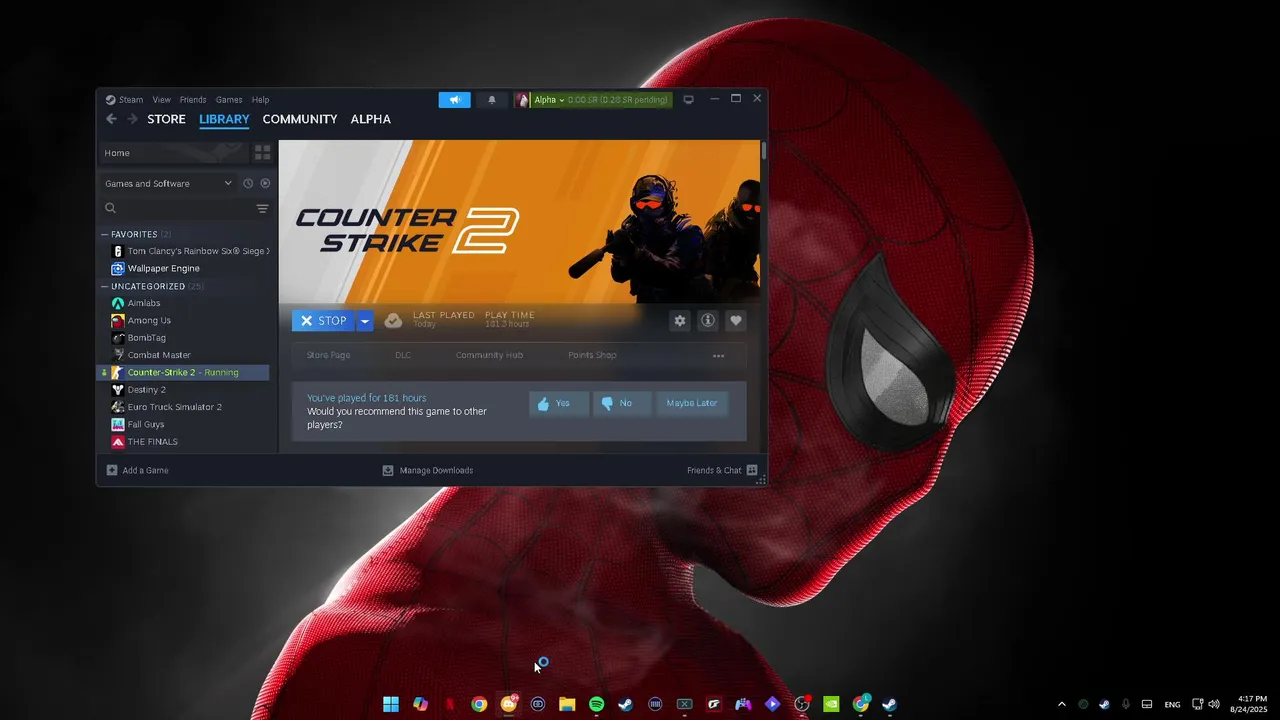Open the Copilot taskbar icon
1280x720 pixels.
click(x=421, y=704)
